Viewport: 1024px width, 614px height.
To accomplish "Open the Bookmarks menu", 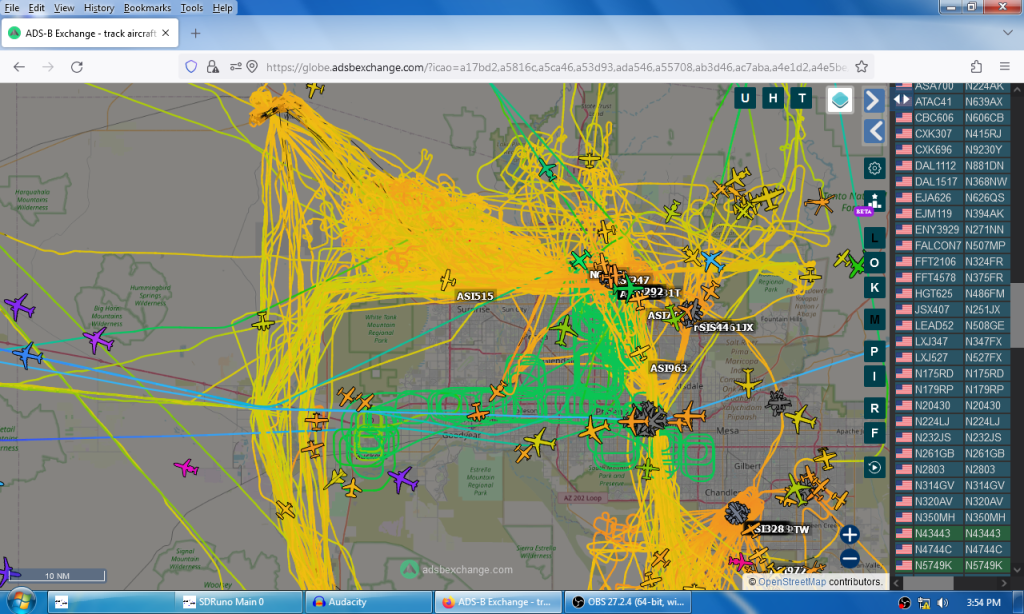I will tap(148, 8).
